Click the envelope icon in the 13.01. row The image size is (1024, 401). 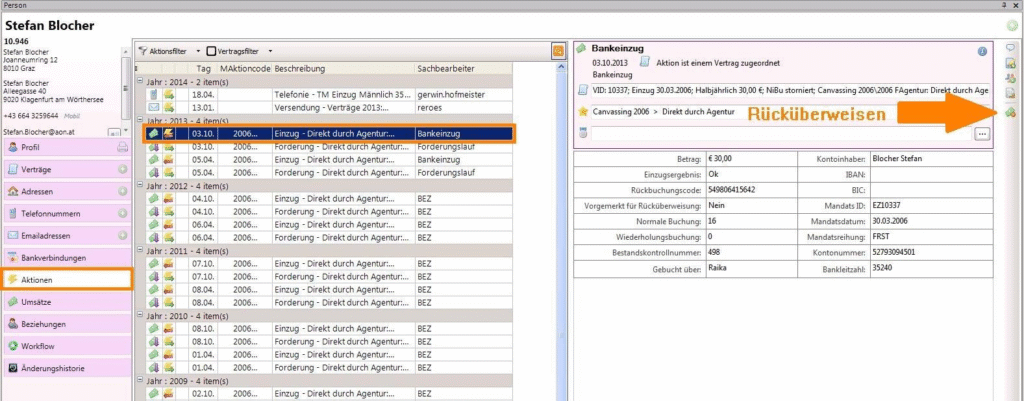click(x=153, y=107)
